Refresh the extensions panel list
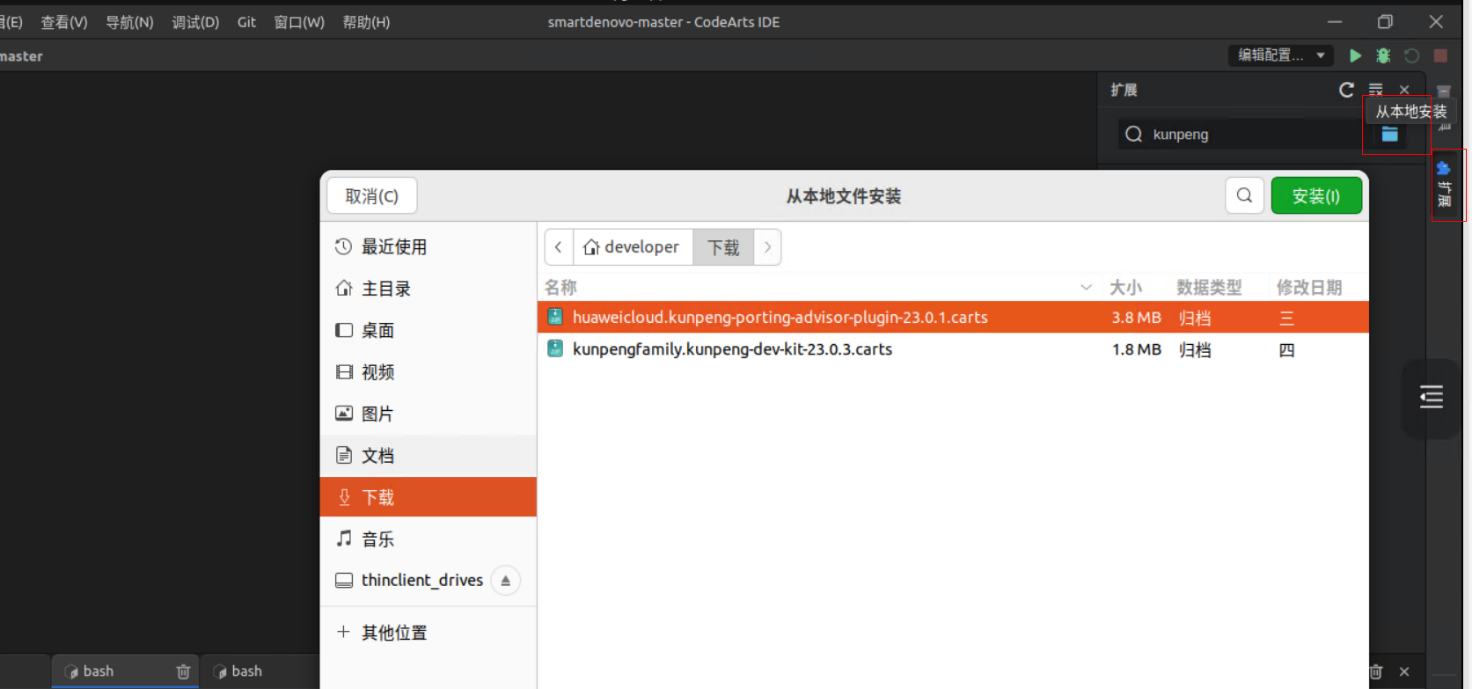Image resolution: width=1472 pixels, height=689 pixels. 1347,90
